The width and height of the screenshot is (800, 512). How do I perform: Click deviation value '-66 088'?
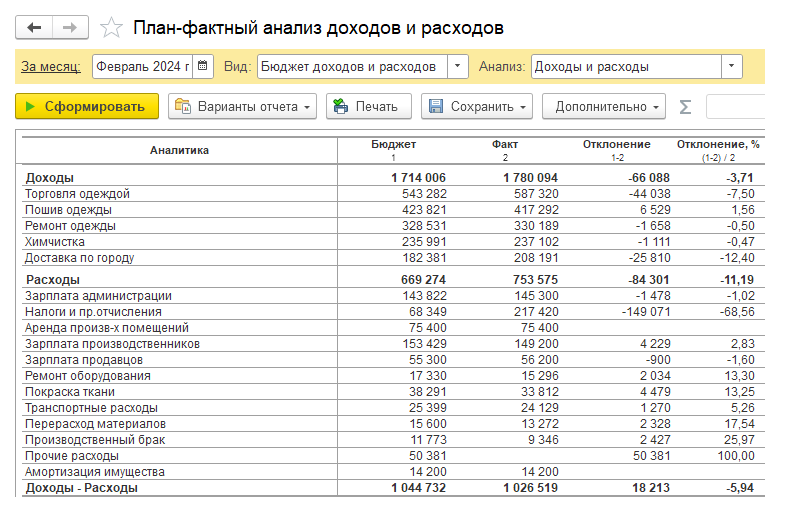click(648, 177)
